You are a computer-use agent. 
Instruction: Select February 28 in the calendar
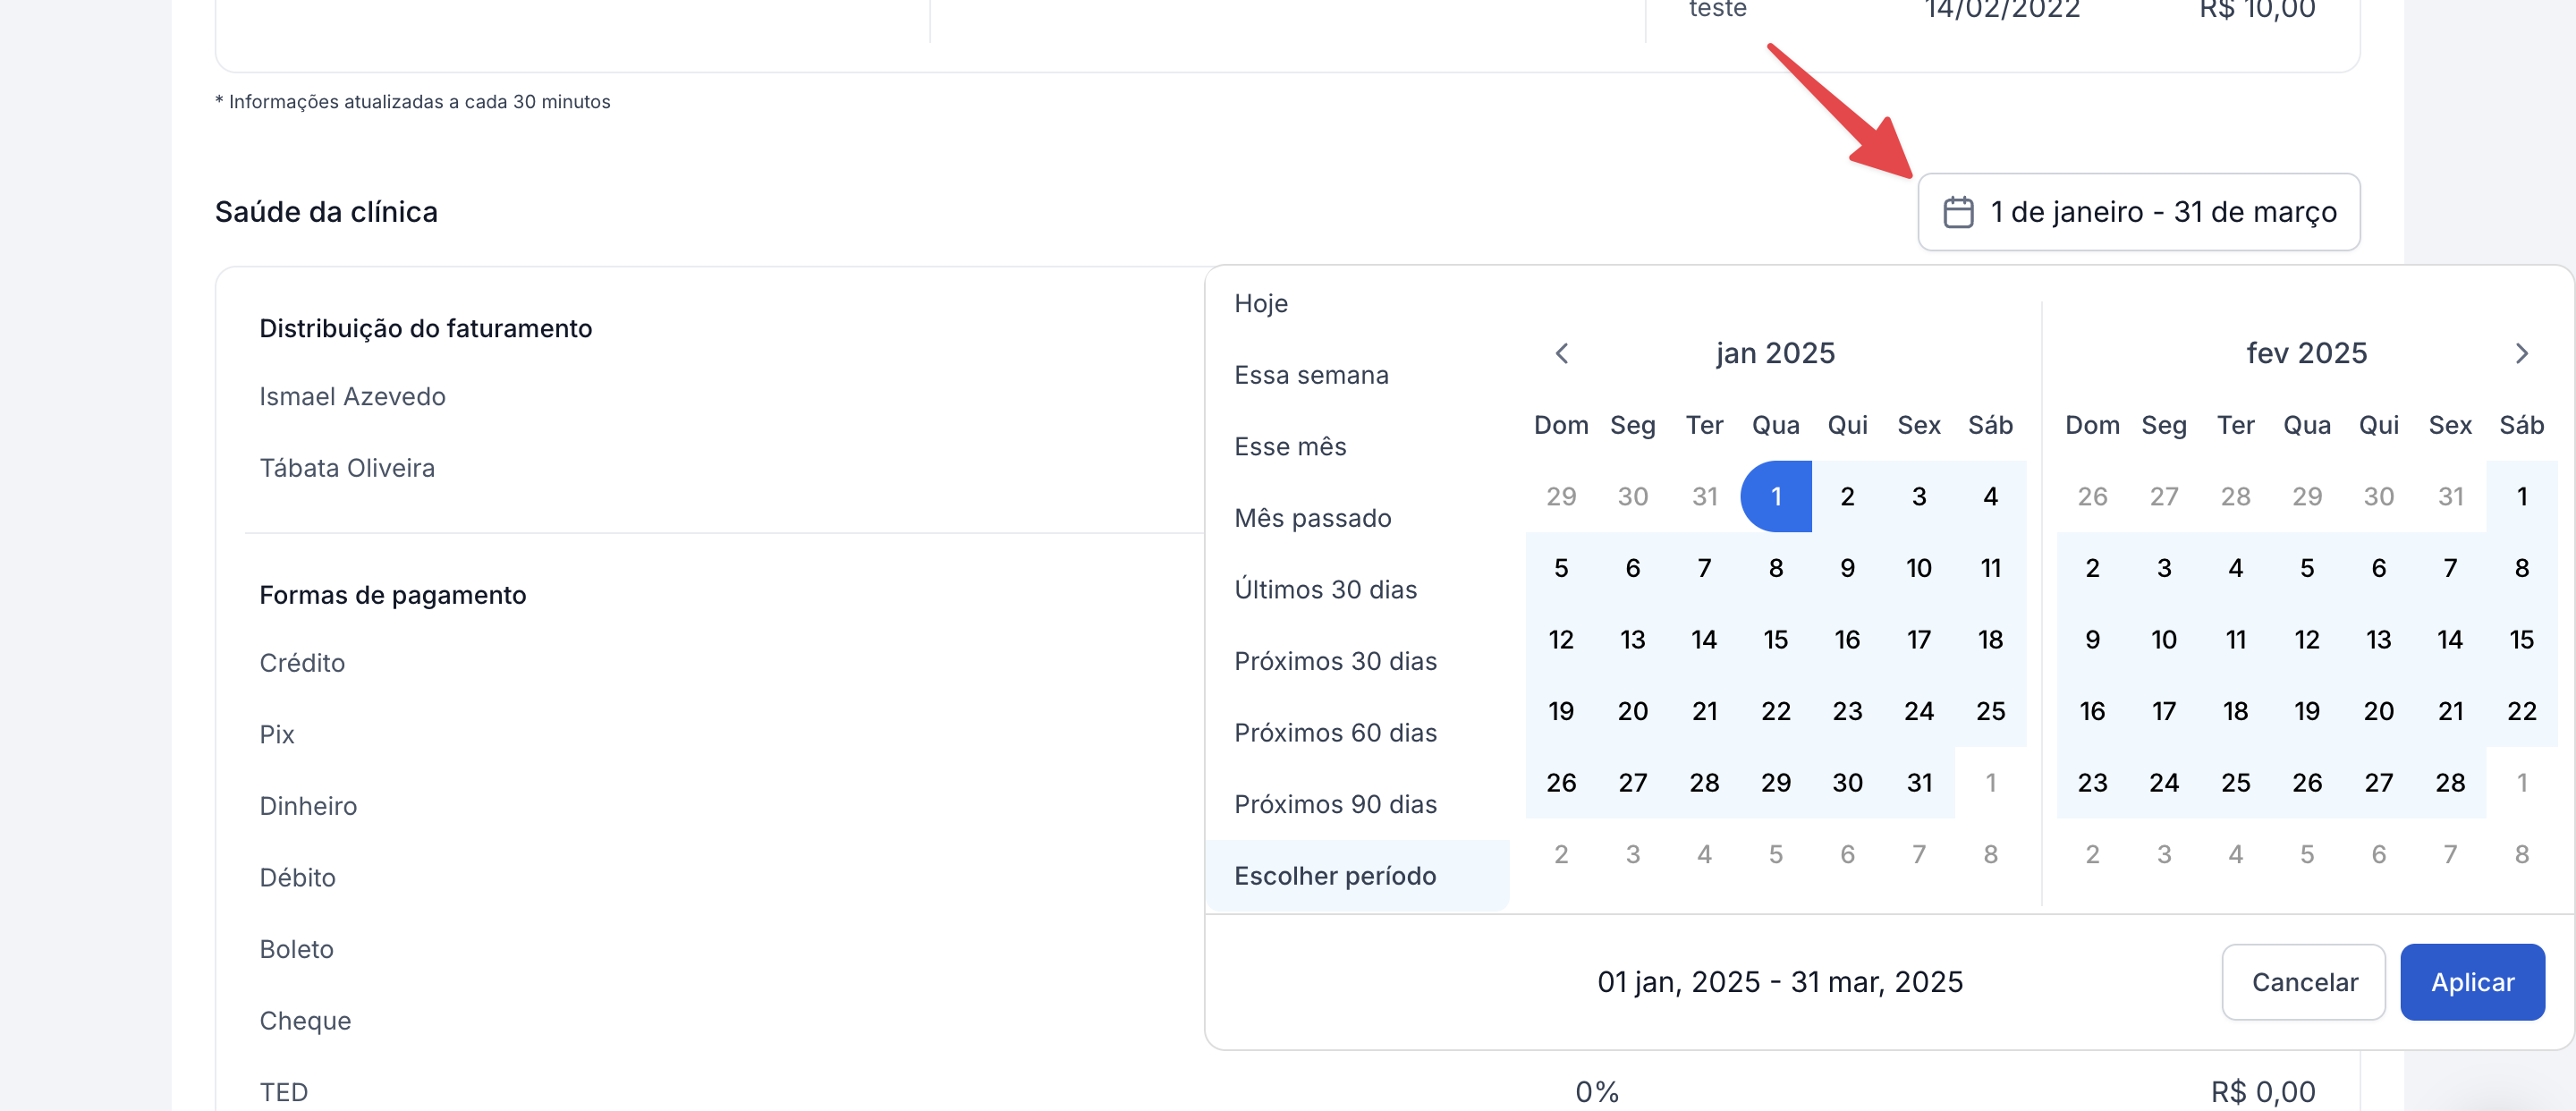(2449, 783)
